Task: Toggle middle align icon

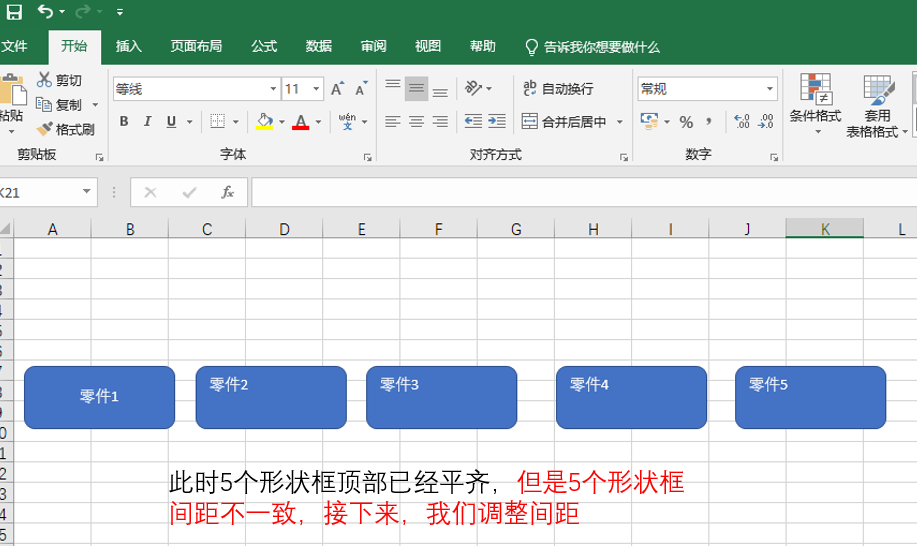Action: coord(416,88)
